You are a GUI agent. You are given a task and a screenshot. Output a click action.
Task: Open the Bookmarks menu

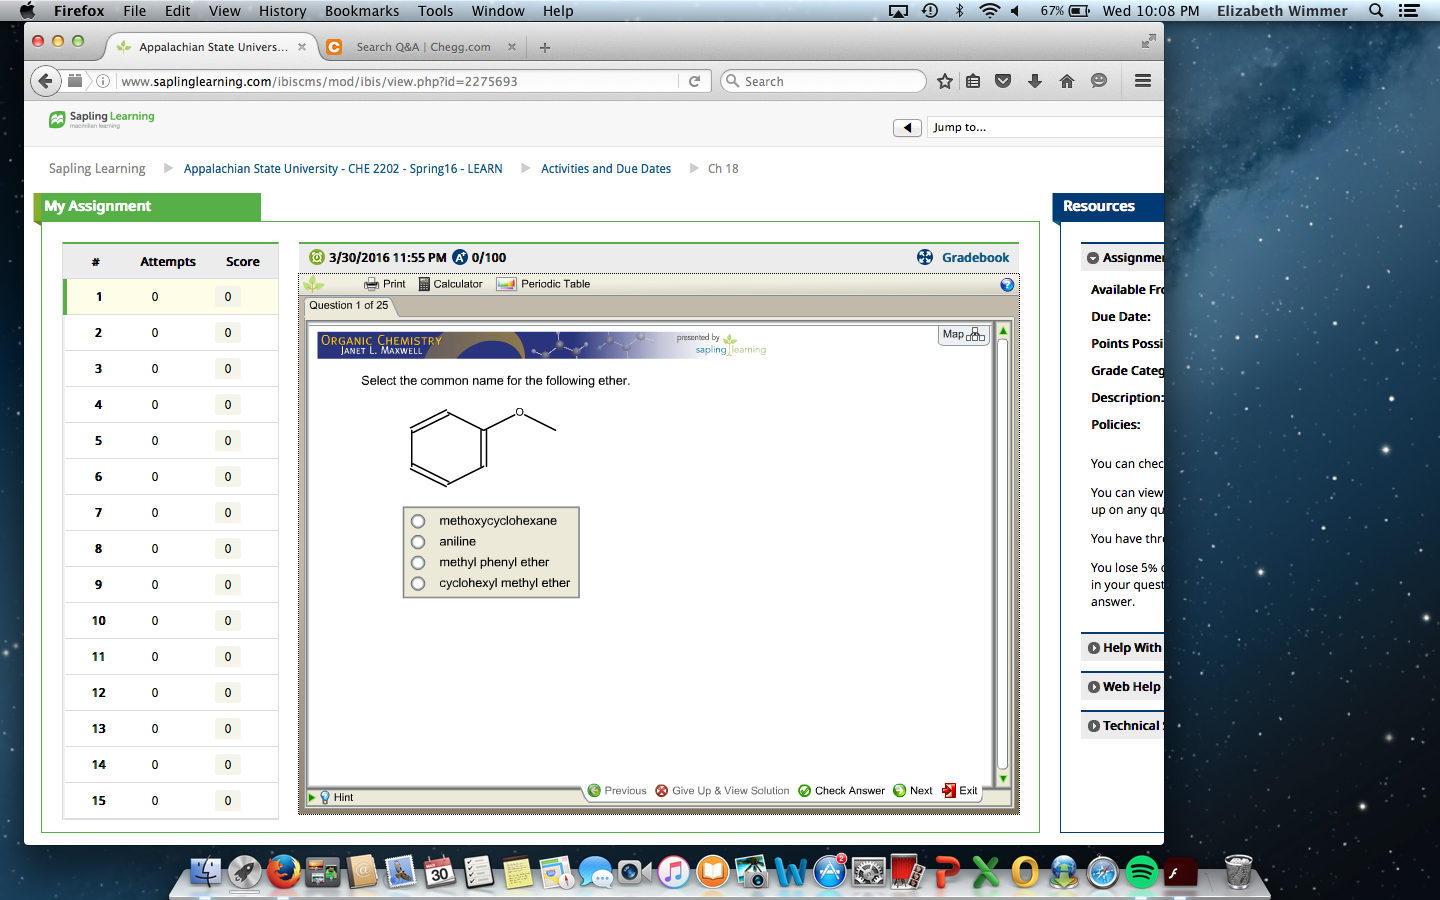(361, 11)
